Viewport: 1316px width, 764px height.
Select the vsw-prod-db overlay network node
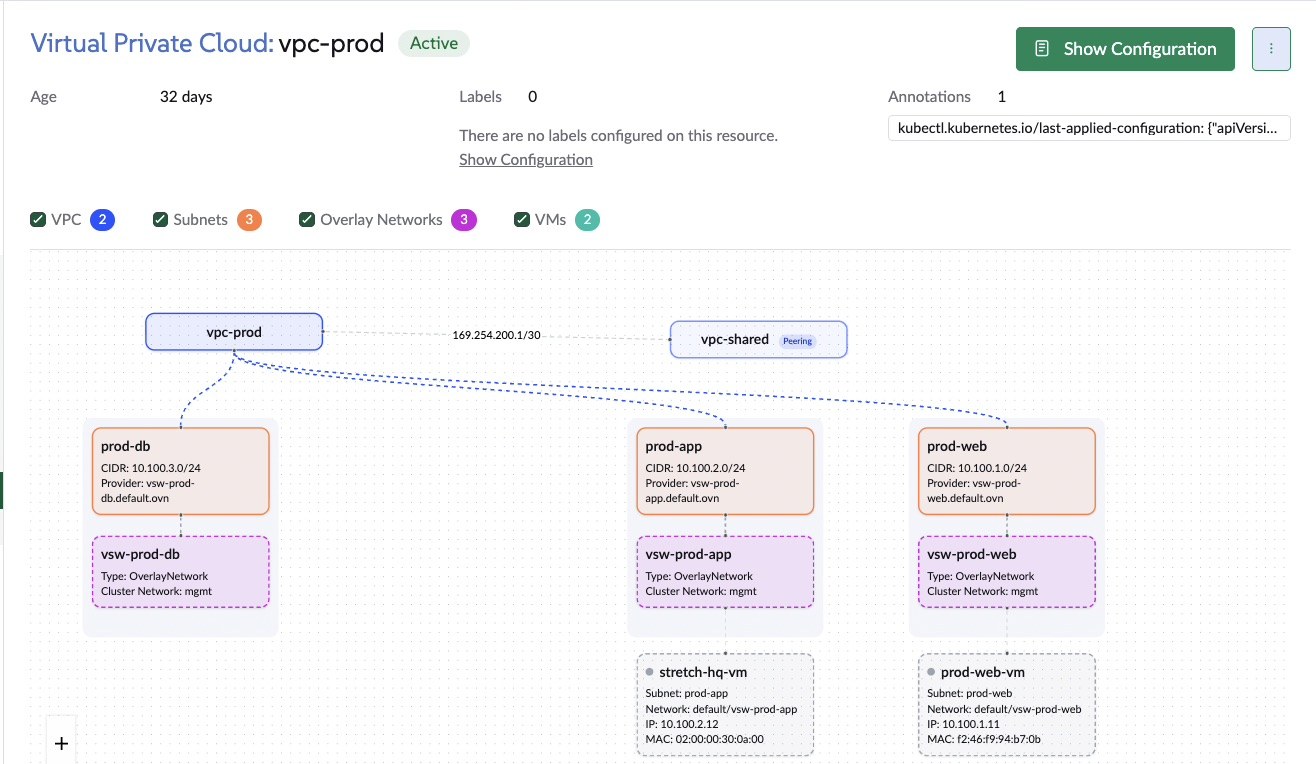[180, 572]
